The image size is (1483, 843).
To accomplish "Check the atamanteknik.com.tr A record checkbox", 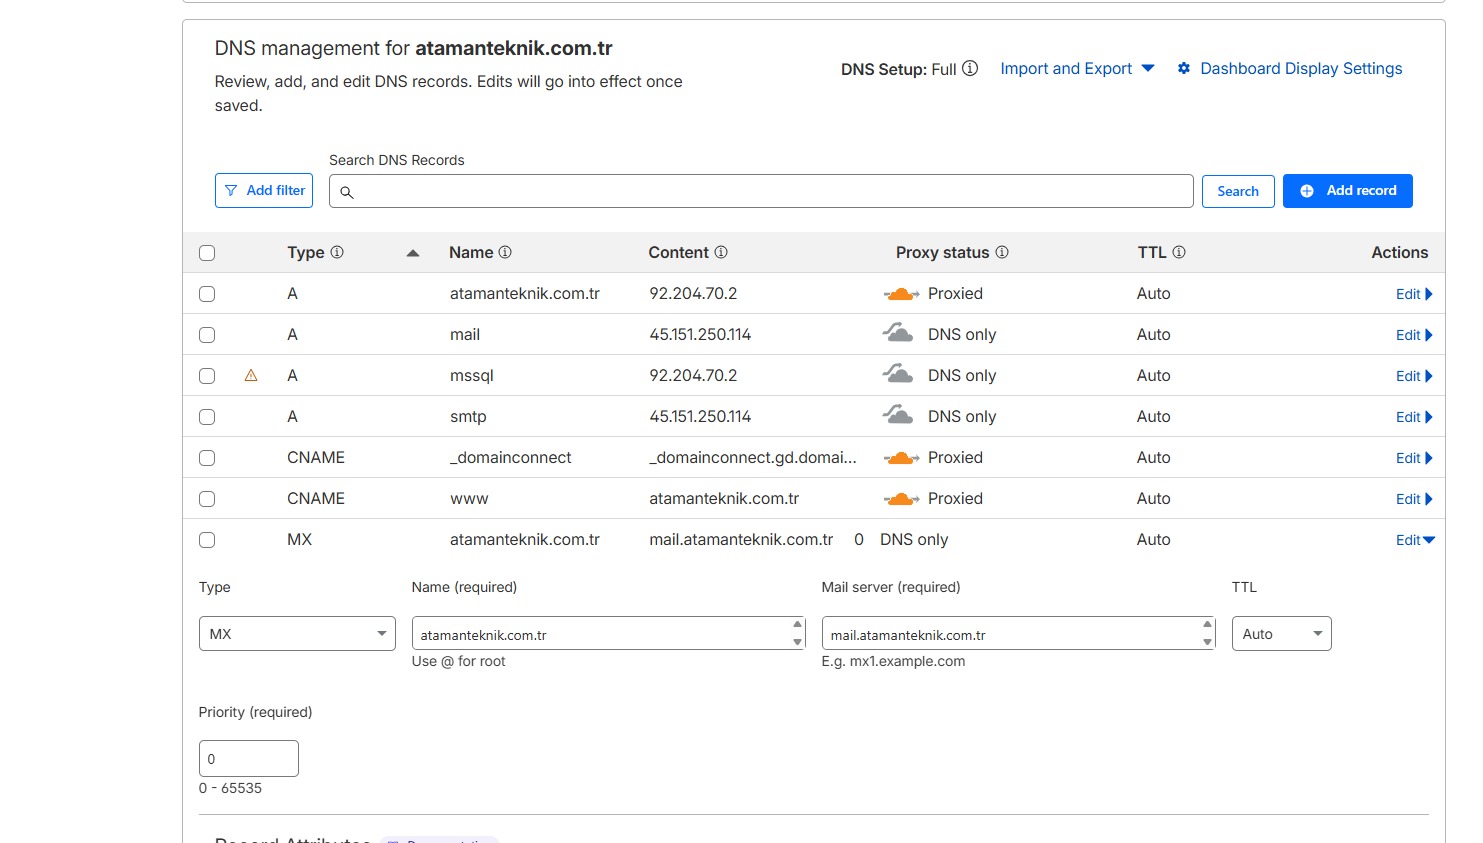I will coord(207,294).
